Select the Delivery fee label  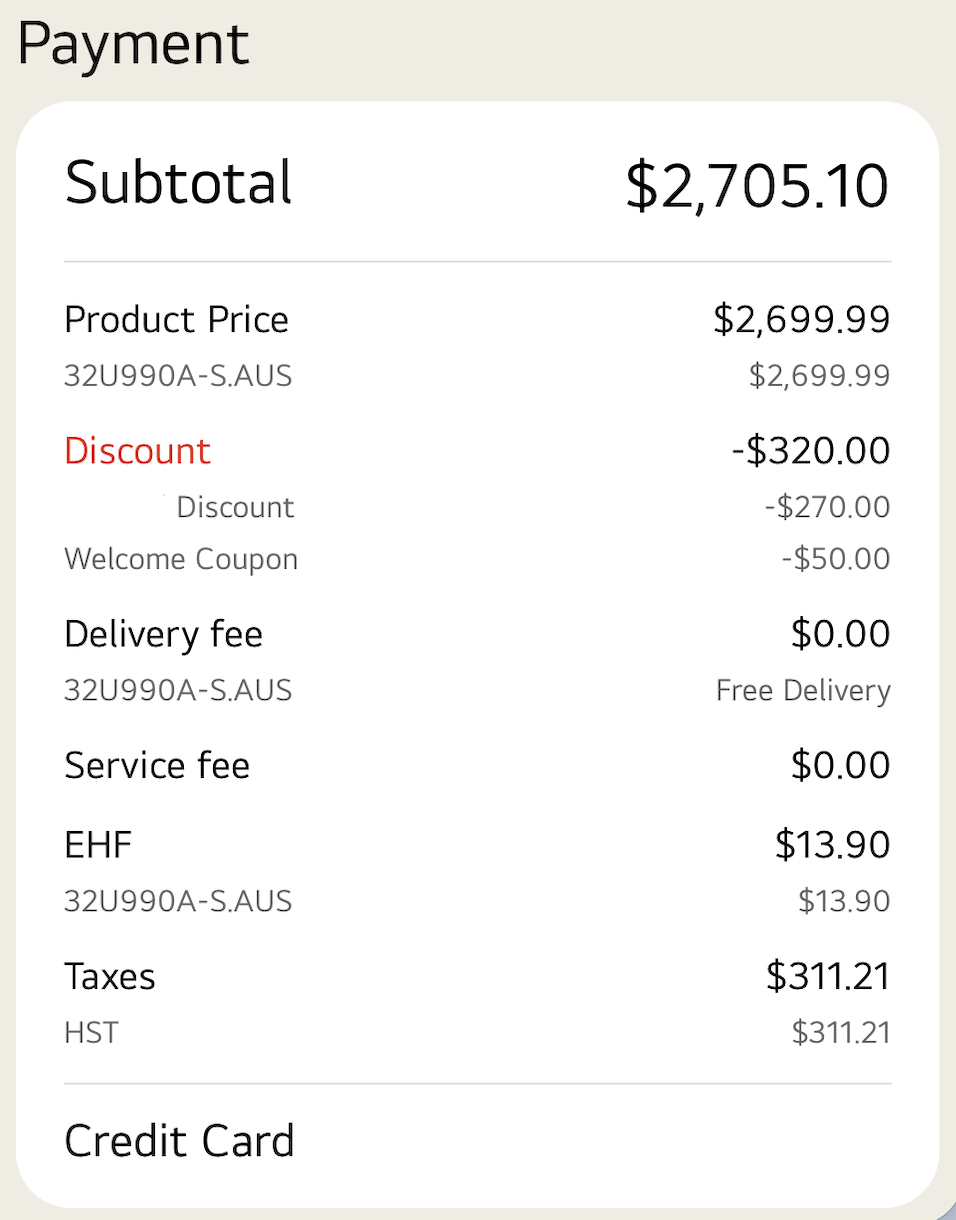click(x=163, y=634)
